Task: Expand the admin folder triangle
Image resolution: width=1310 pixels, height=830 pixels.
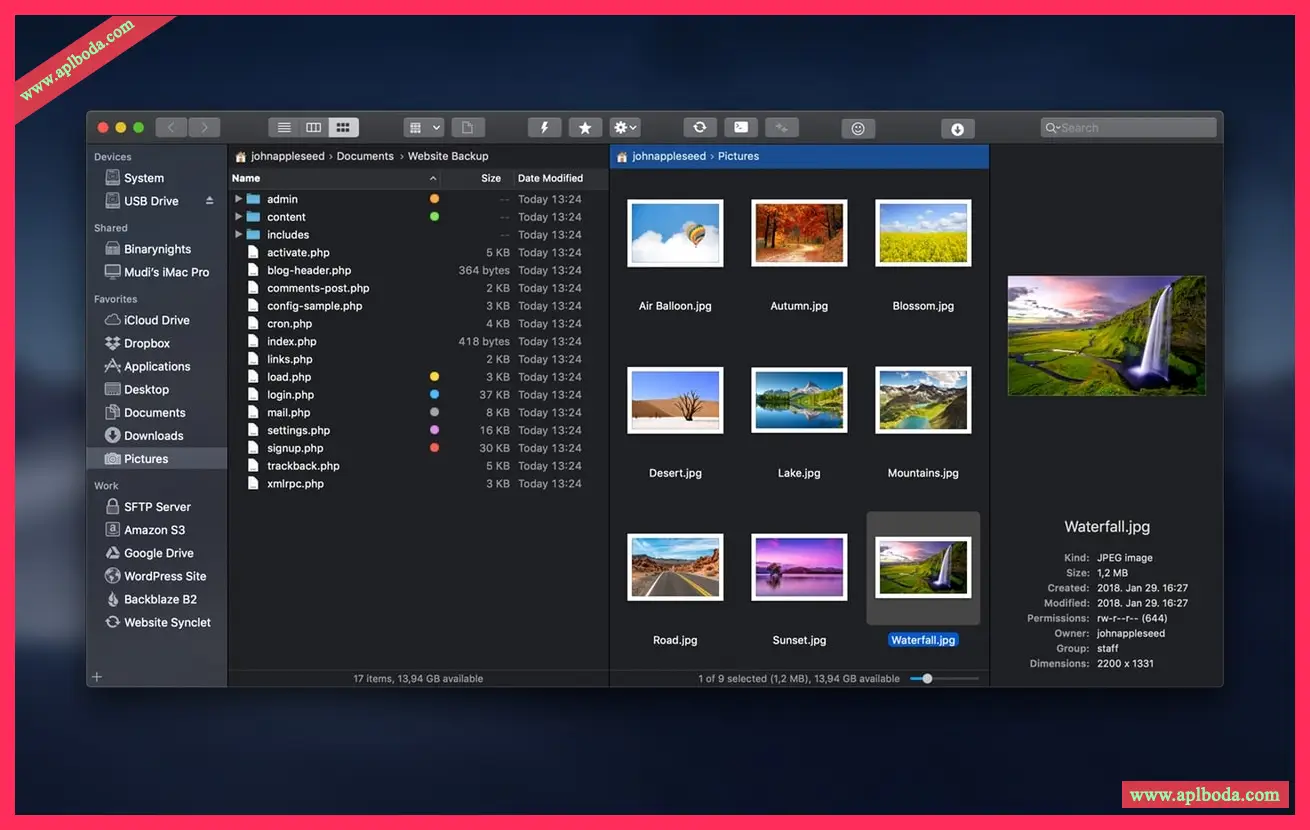Action: click(238, 199)
